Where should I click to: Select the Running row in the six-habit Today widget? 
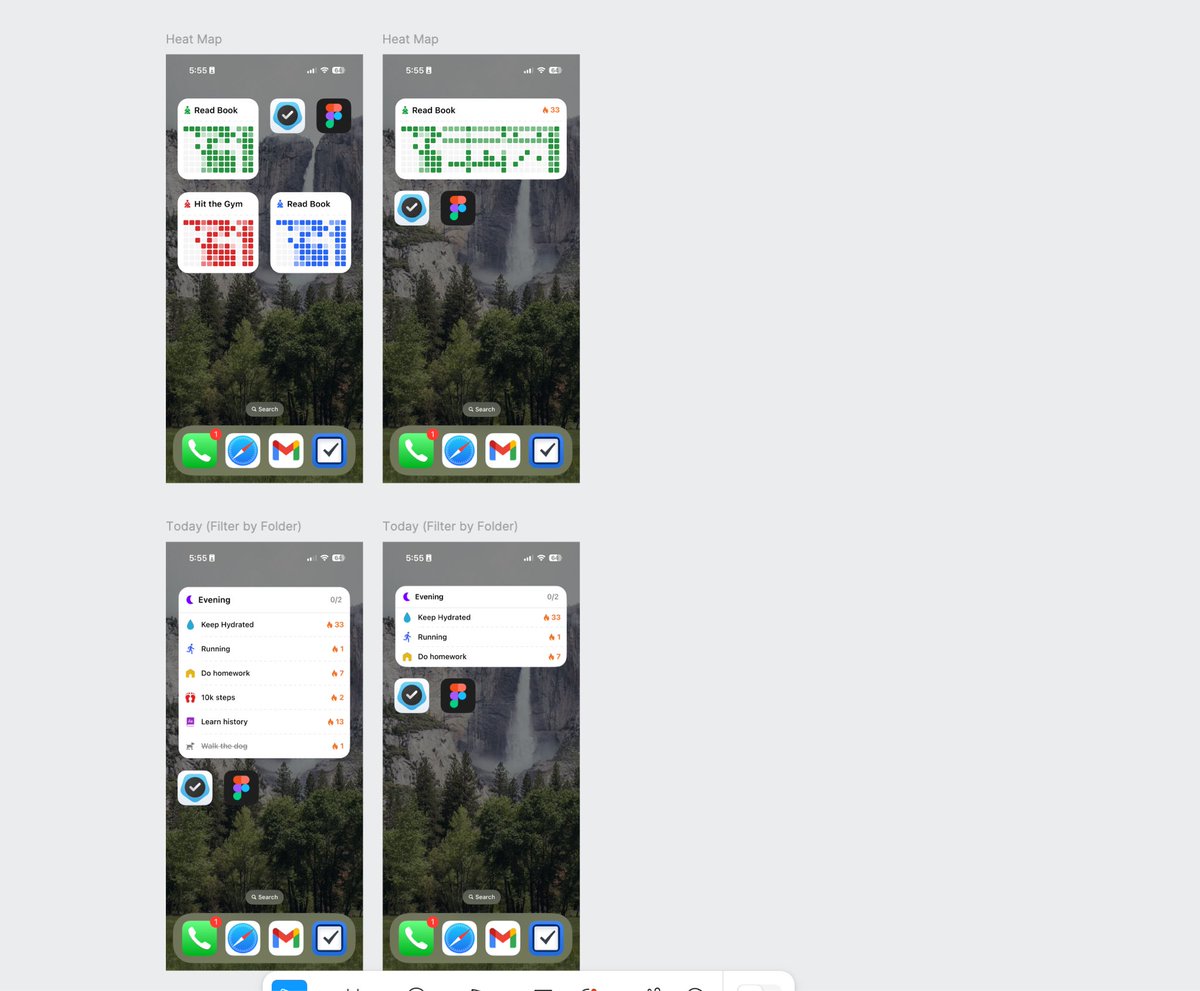265,649
